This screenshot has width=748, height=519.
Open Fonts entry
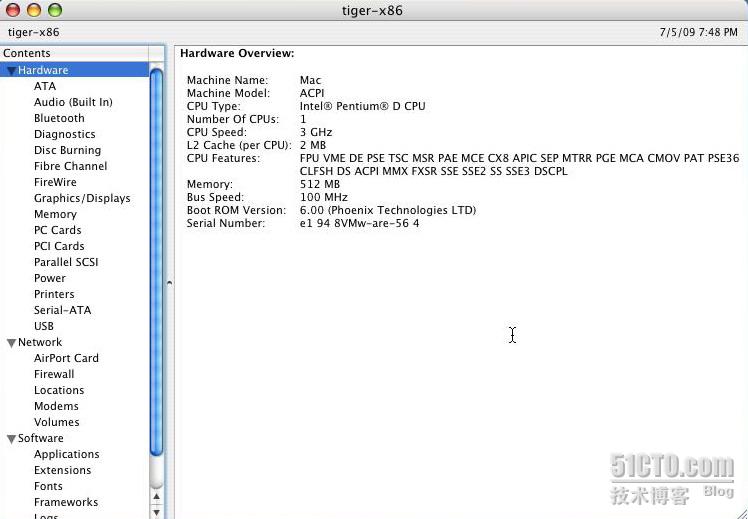point(48,486)
